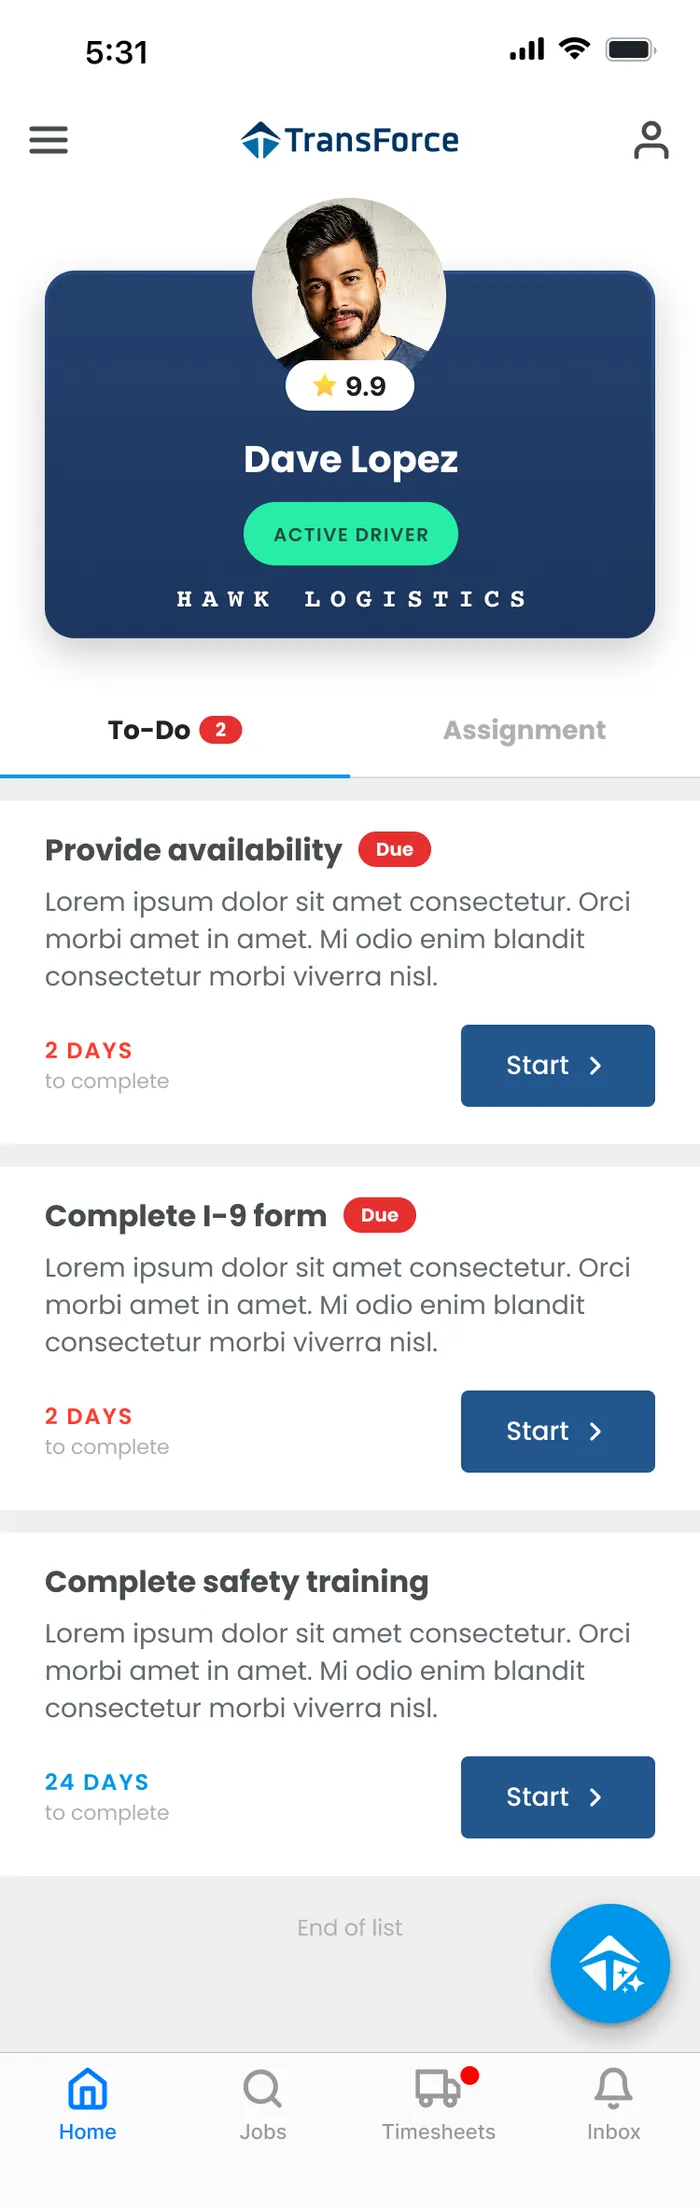Go to Home in bottom navigation
The width and height of the screenshot is (700, 2208).
coord(87,2105)
